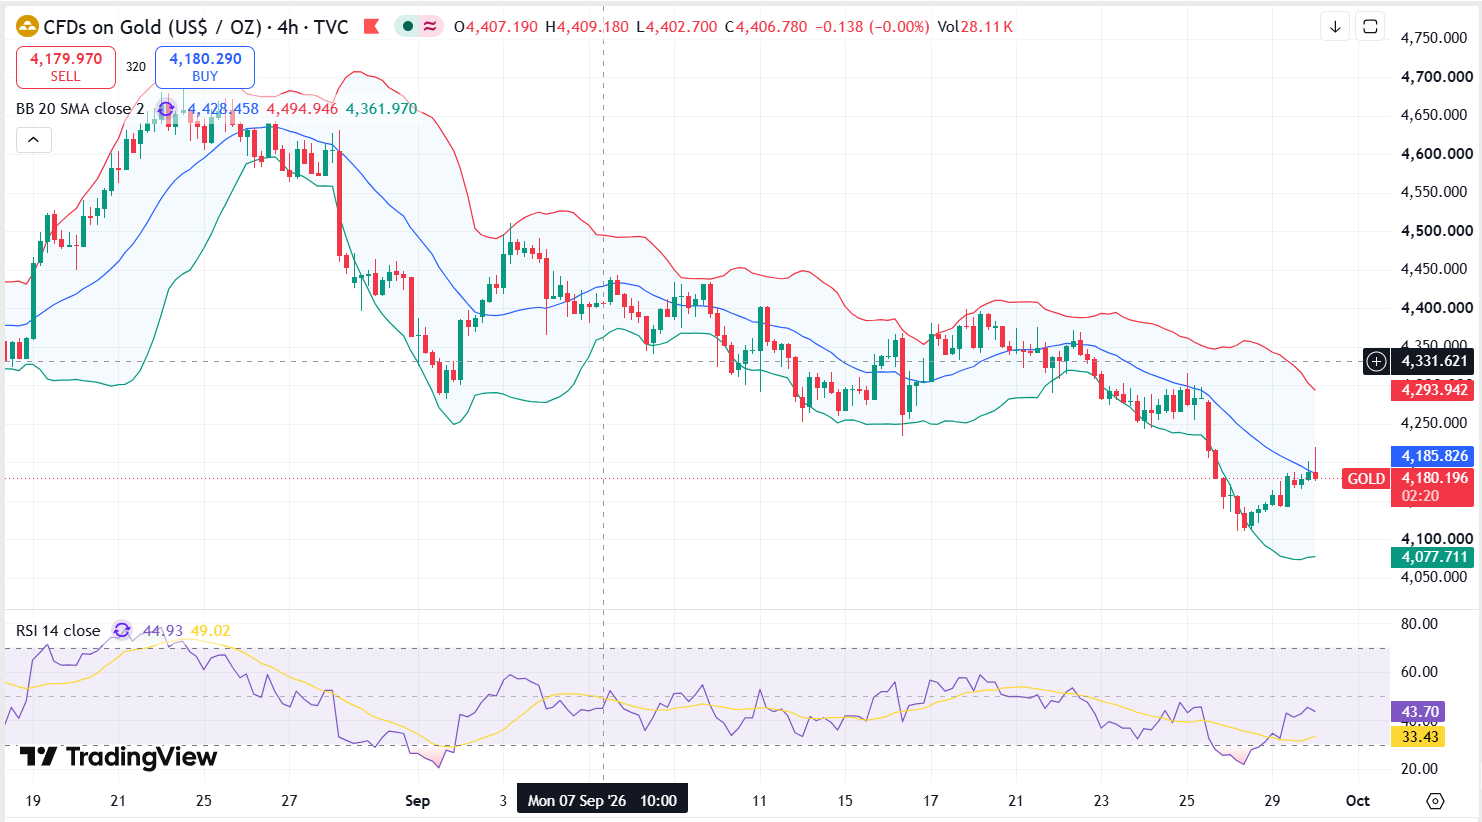The height and width of the screenshot is (822, 1482).
Task: Click the 4,700.000 price scale label
Action: (1437, 77)
